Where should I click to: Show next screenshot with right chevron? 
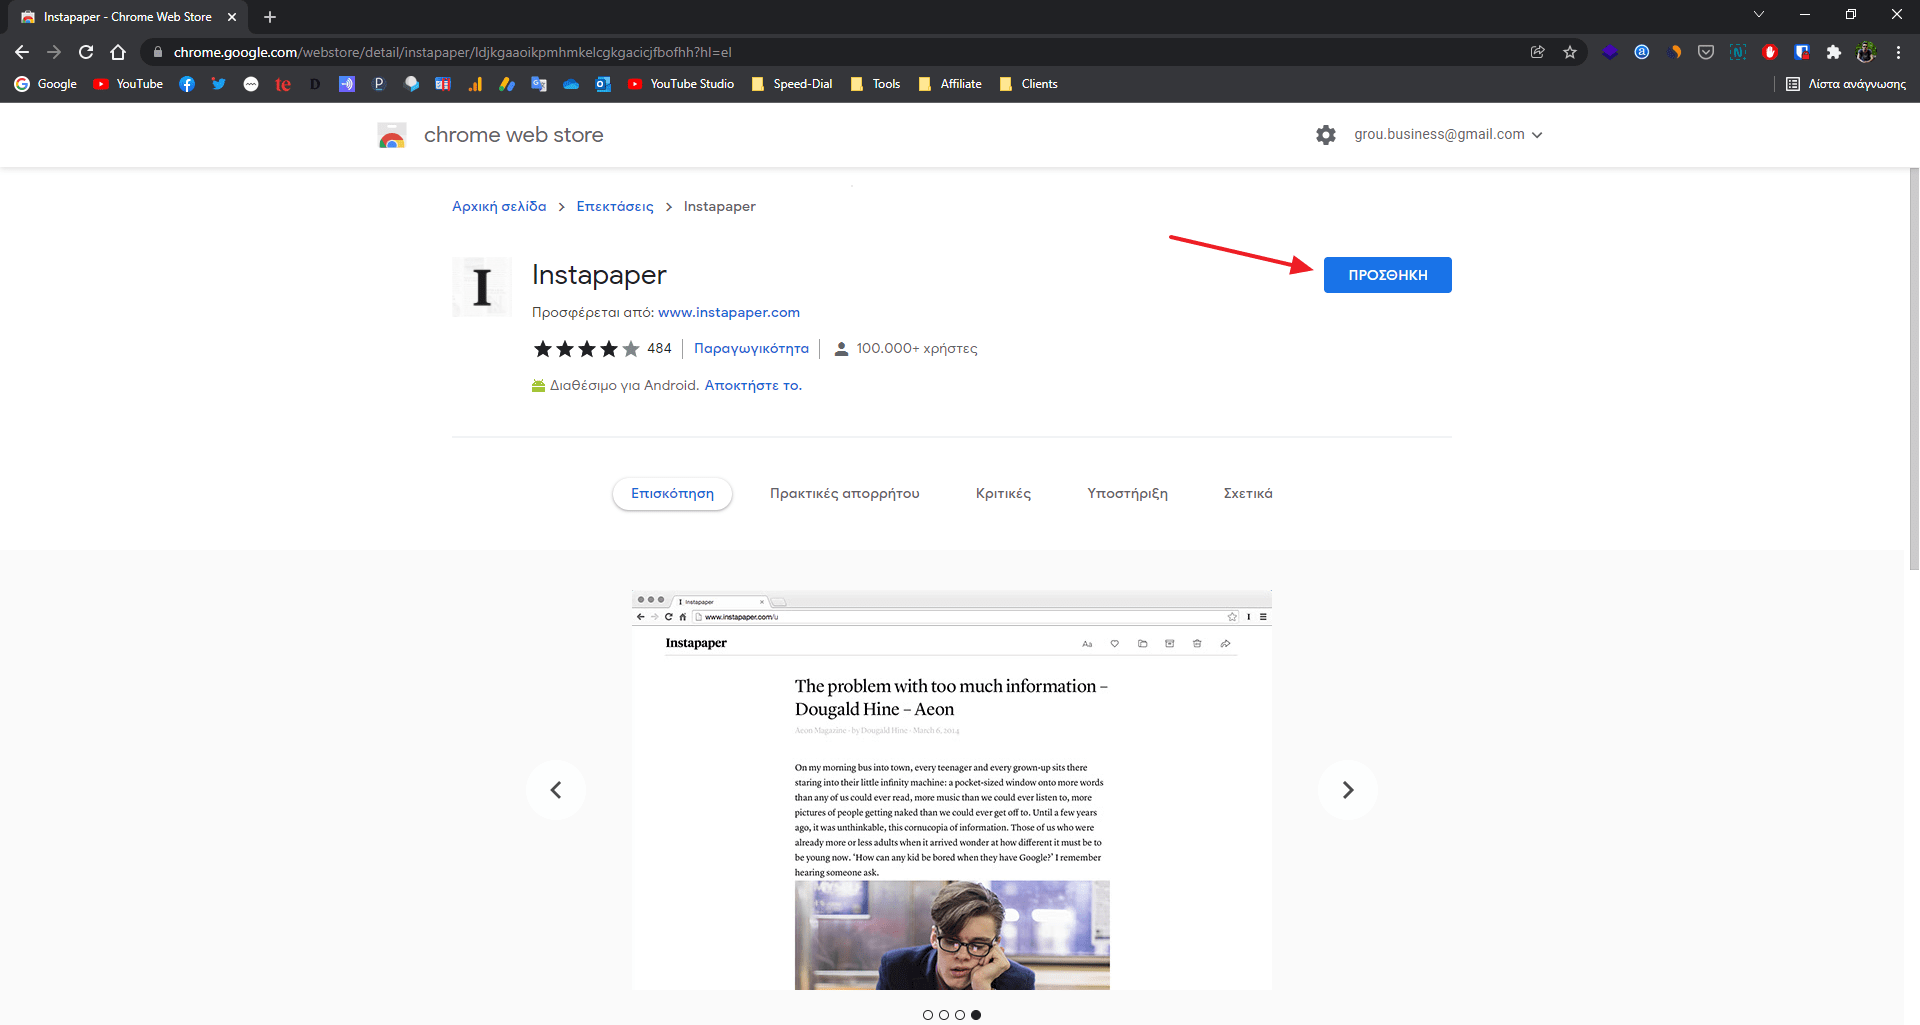tap(1347, 790)
